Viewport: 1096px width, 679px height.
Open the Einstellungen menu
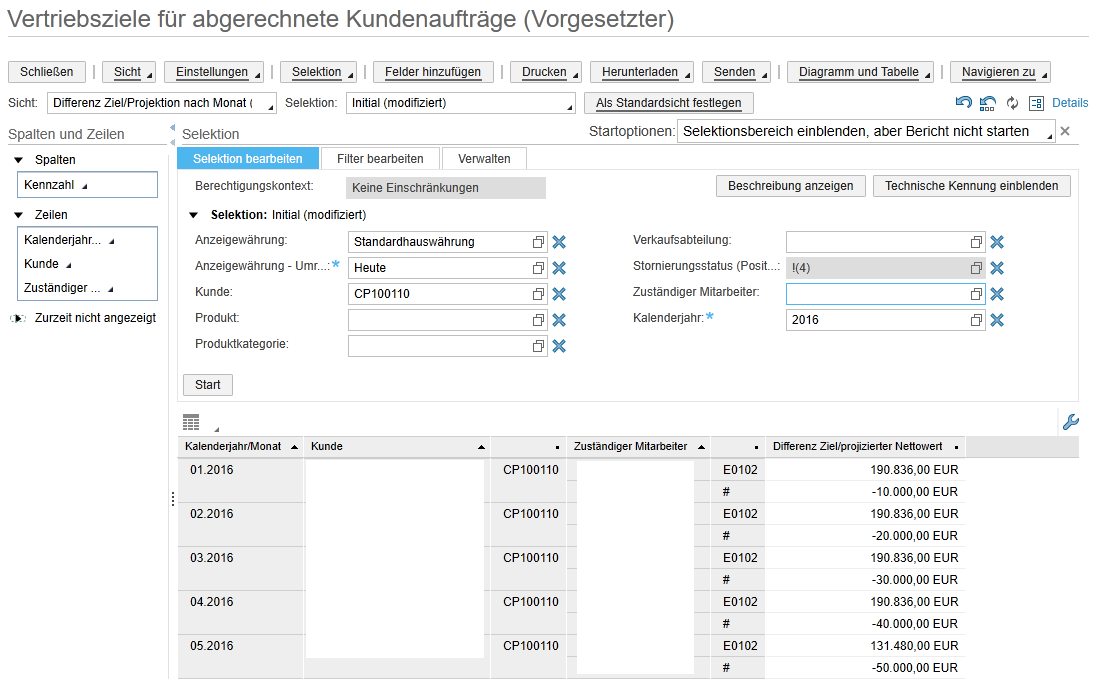[214, 72]
